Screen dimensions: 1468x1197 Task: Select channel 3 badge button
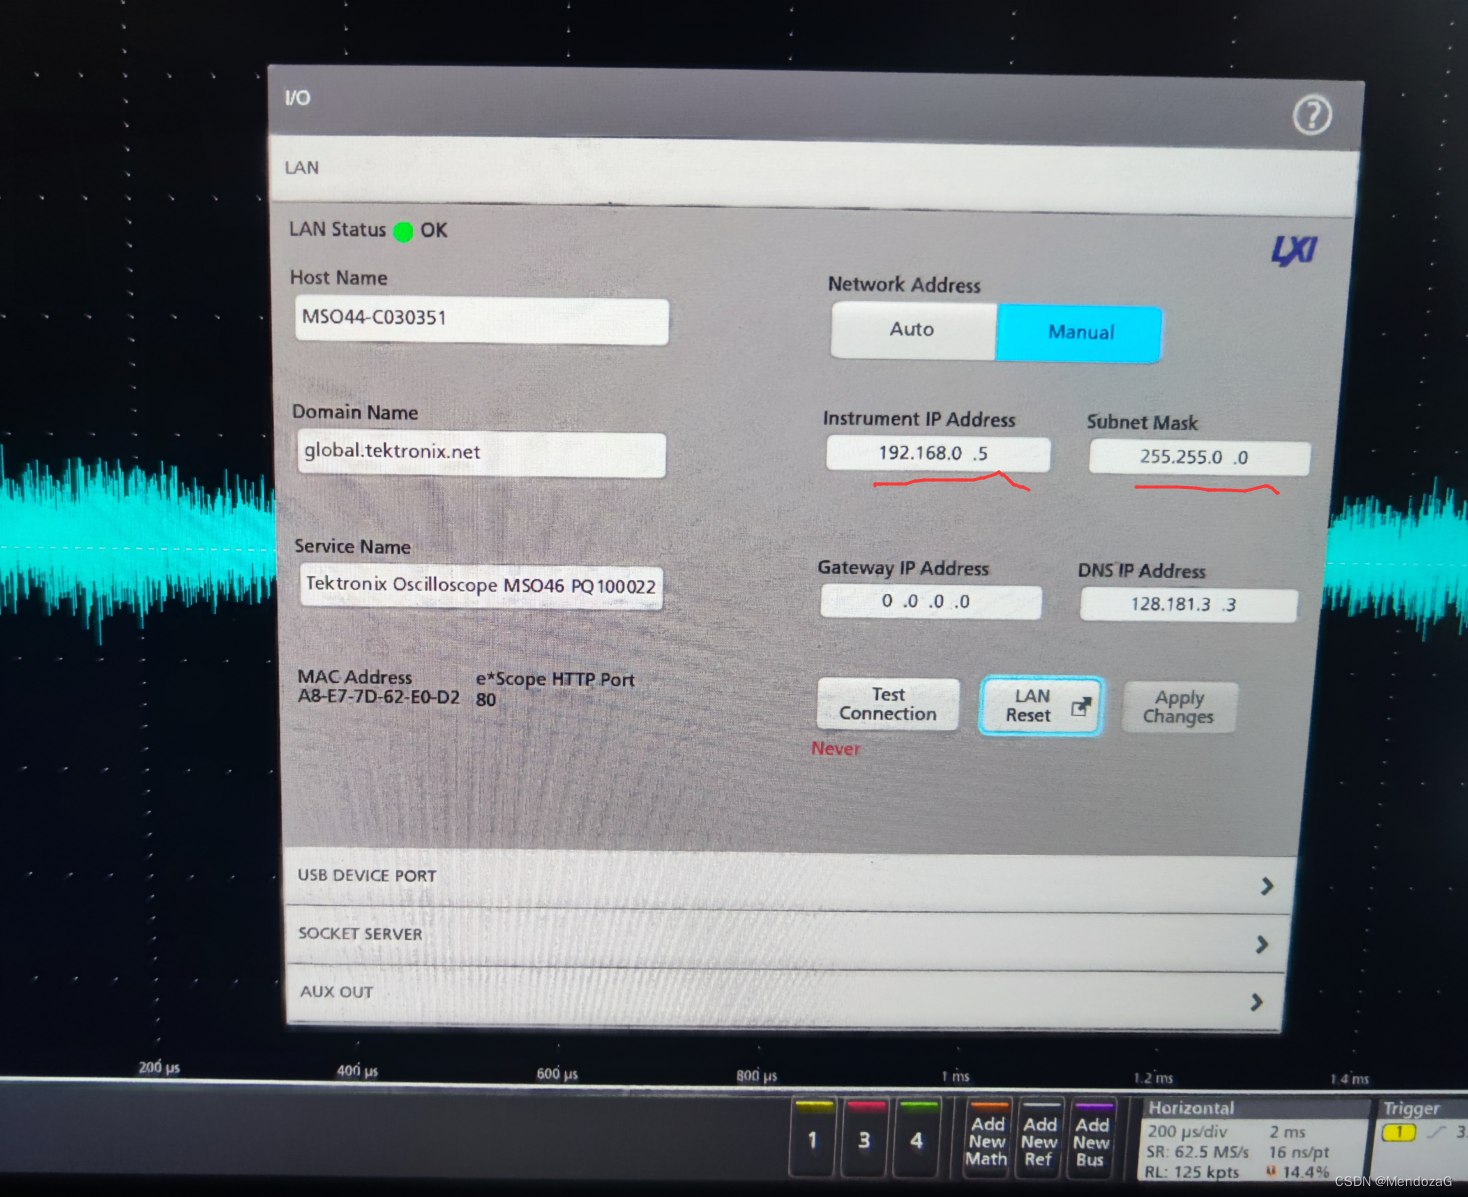(865, 1139)
